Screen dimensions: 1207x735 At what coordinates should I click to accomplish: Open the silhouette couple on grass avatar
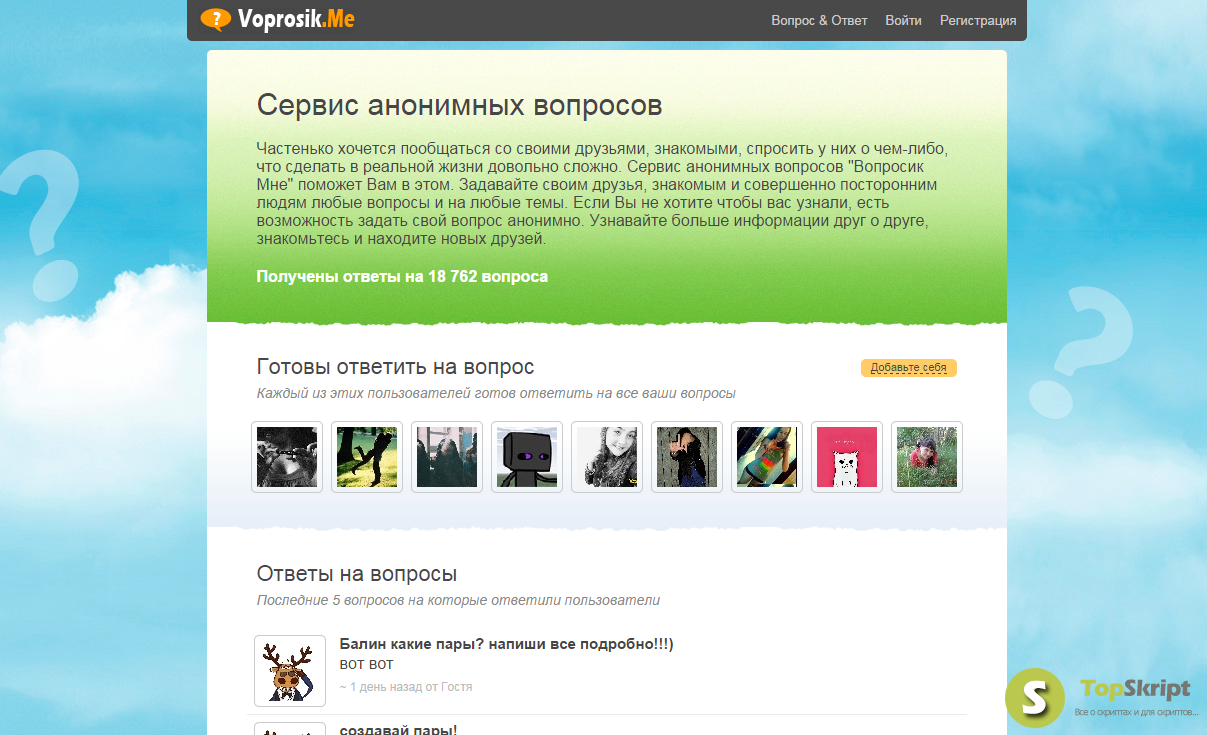coord(367,457)
